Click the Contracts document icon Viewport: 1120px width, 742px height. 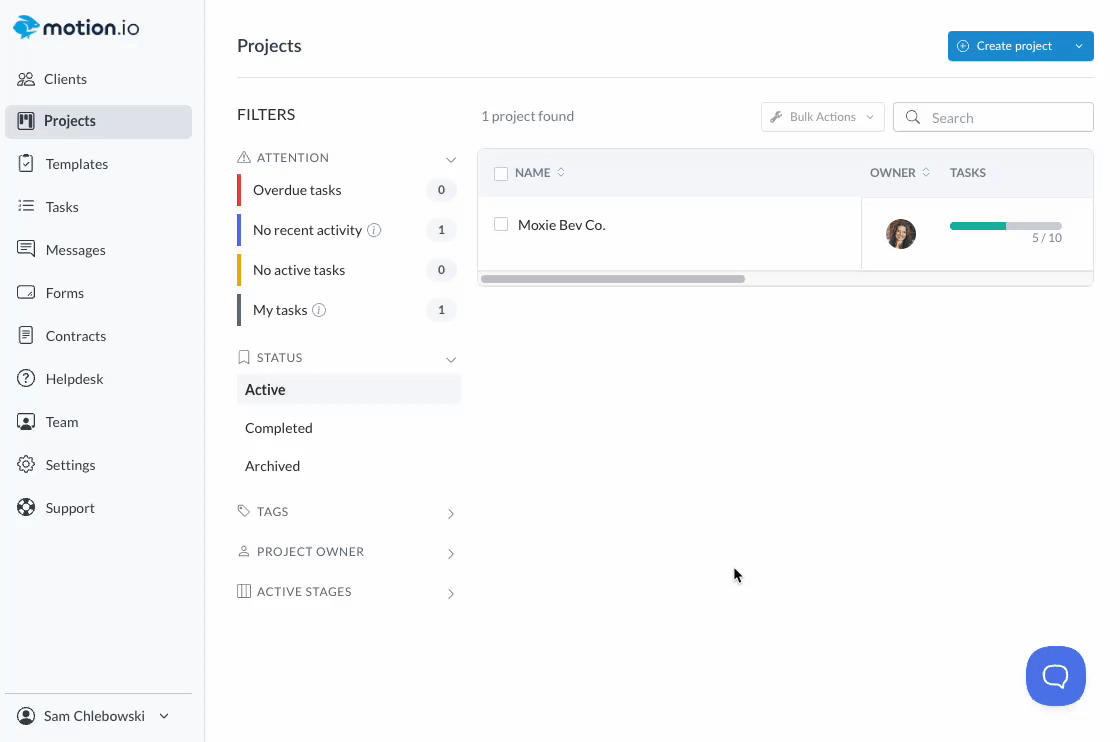coord(26,336)
